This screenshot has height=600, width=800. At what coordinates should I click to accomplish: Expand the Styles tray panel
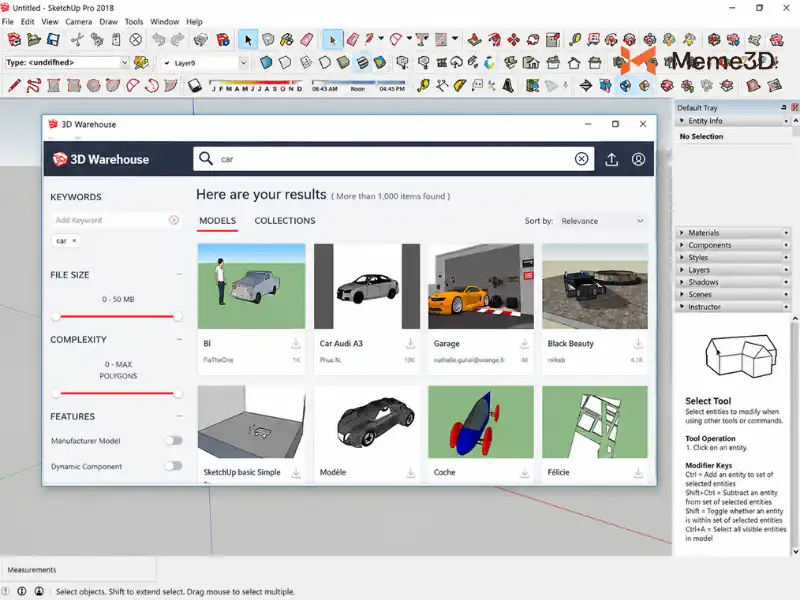coord(733,258)
